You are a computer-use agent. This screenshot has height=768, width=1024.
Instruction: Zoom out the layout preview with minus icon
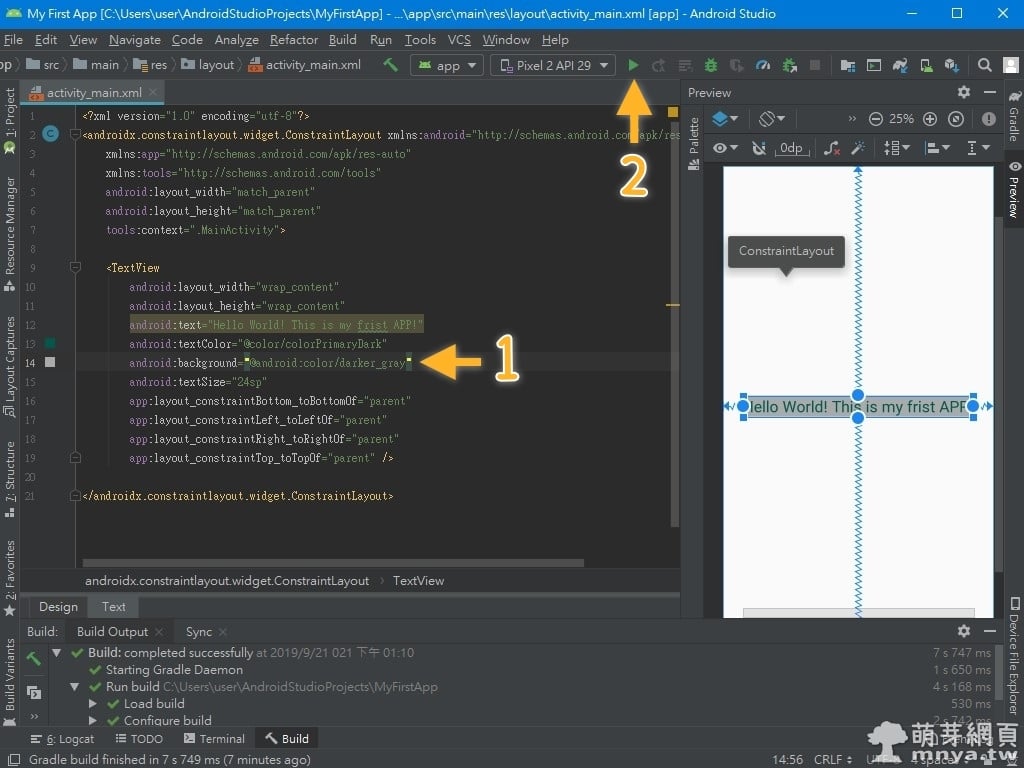pos(876,118)
